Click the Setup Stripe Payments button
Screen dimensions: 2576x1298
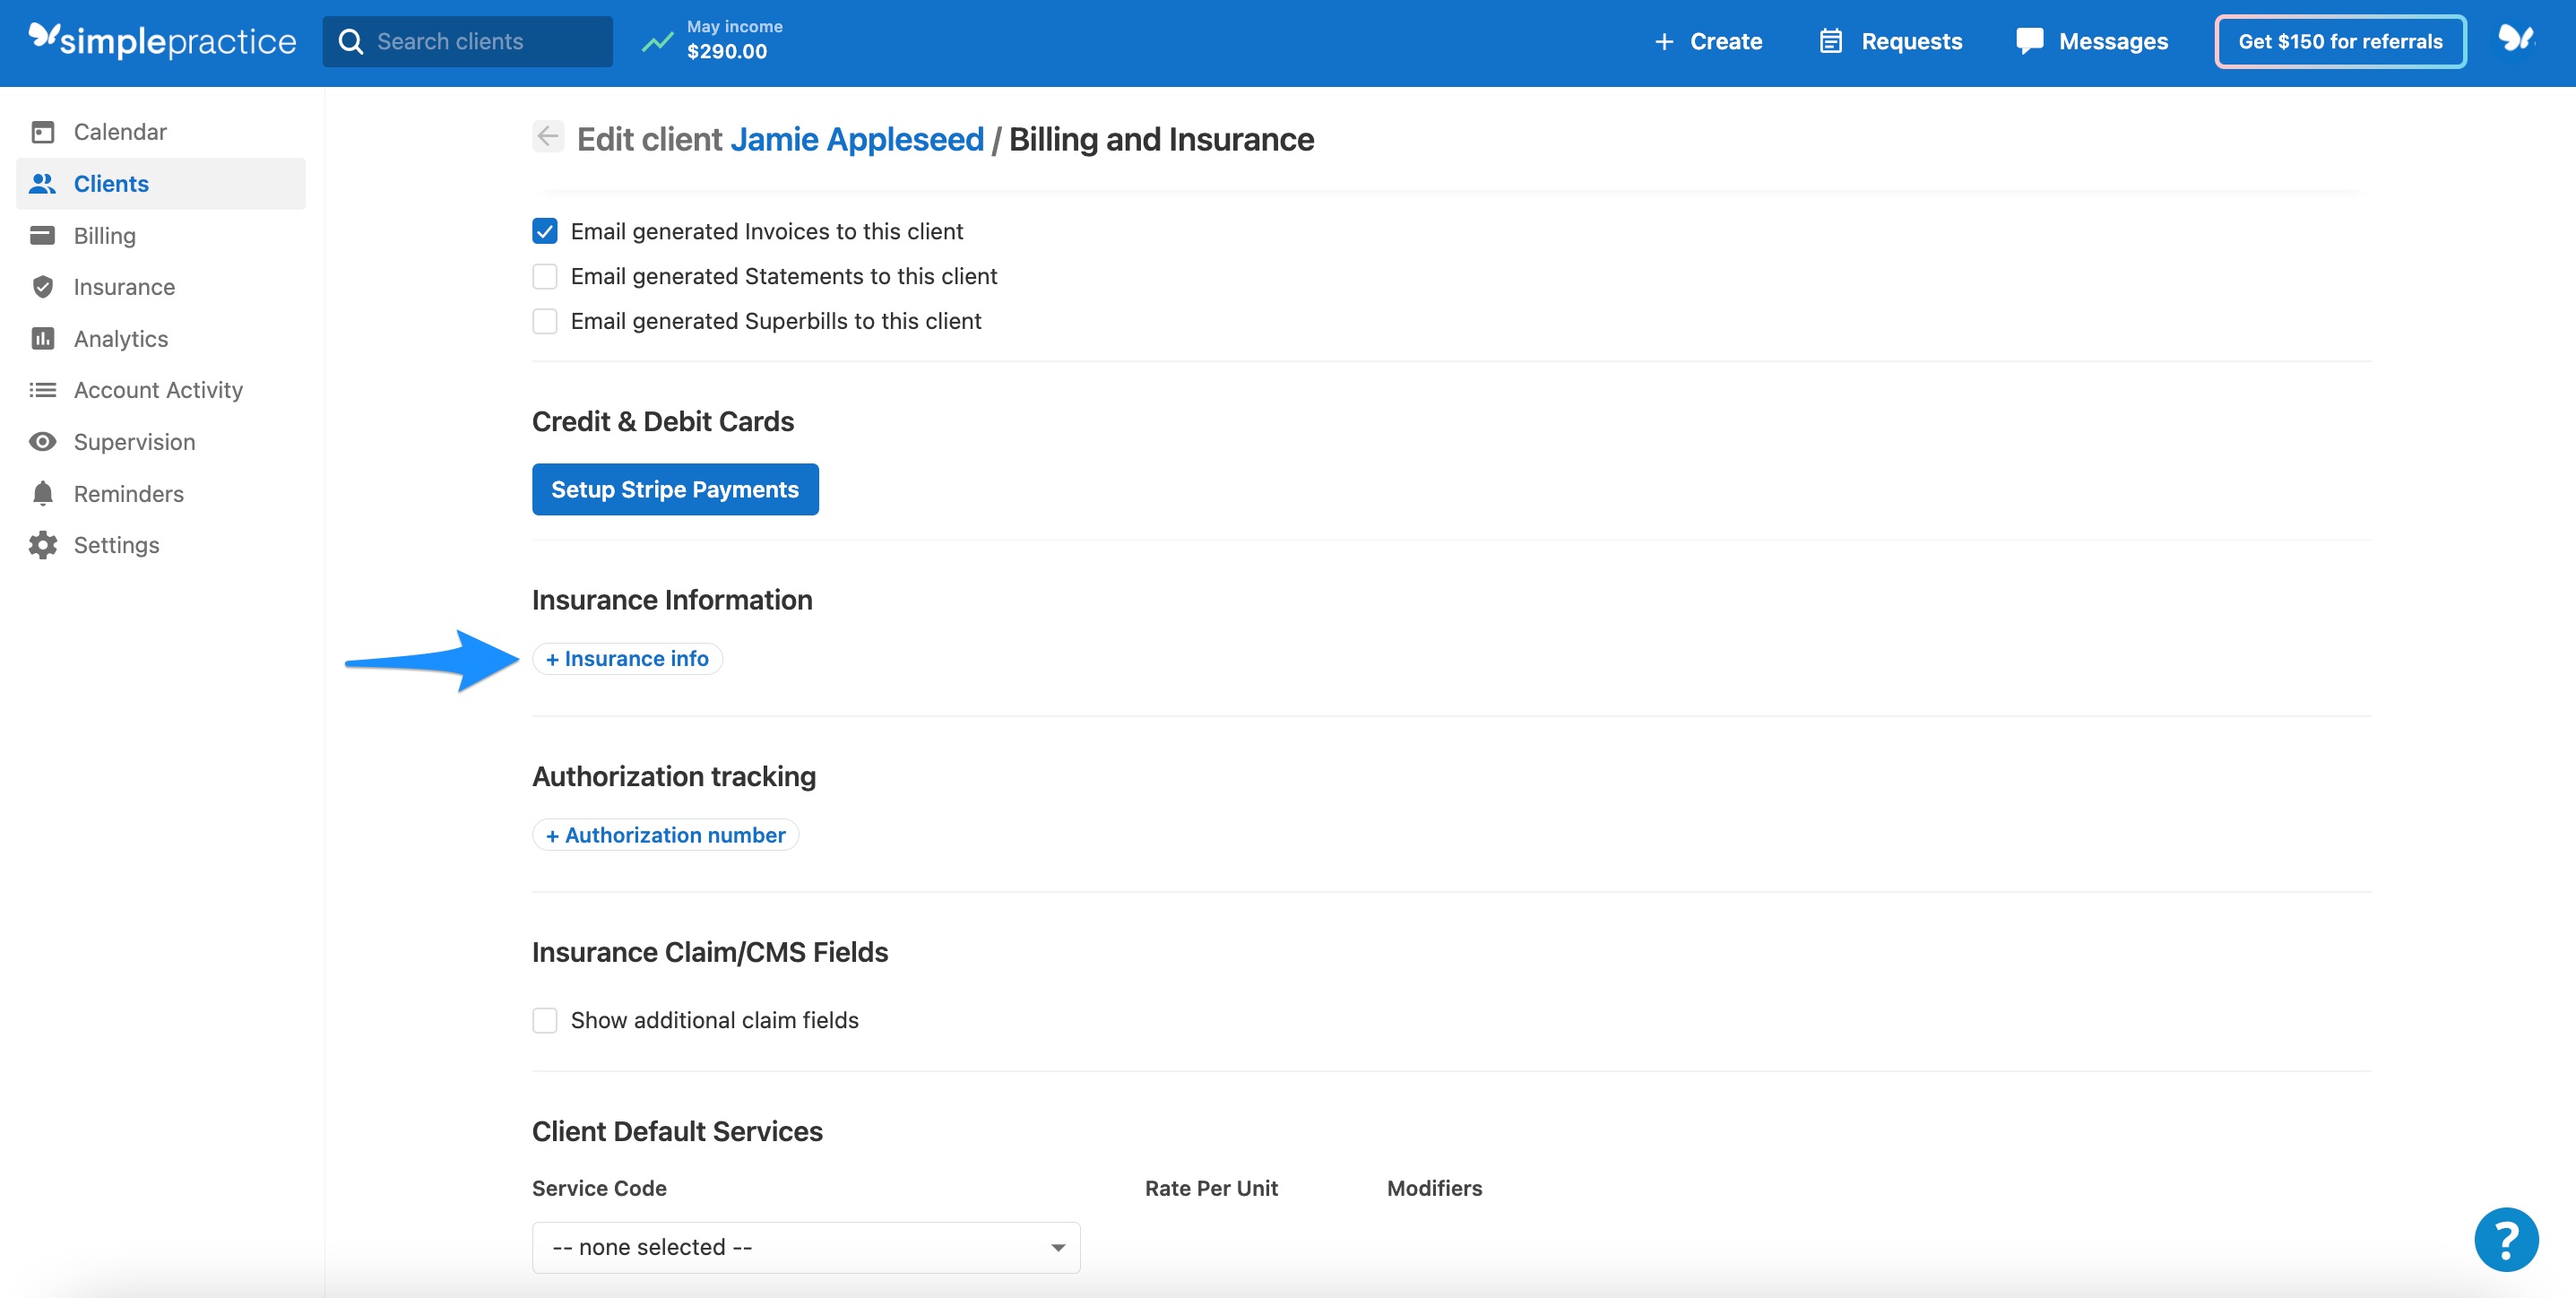(675, 489)
